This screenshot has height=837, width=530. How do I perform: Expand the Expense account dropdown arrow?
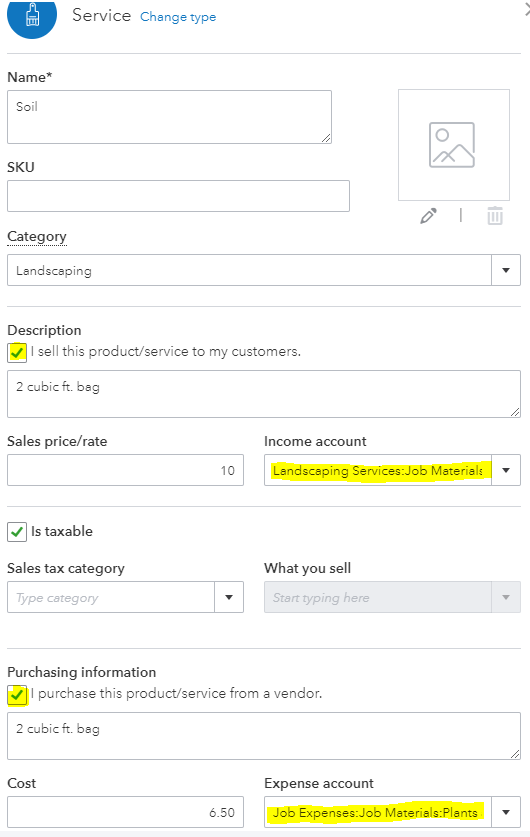click(506, 812)
